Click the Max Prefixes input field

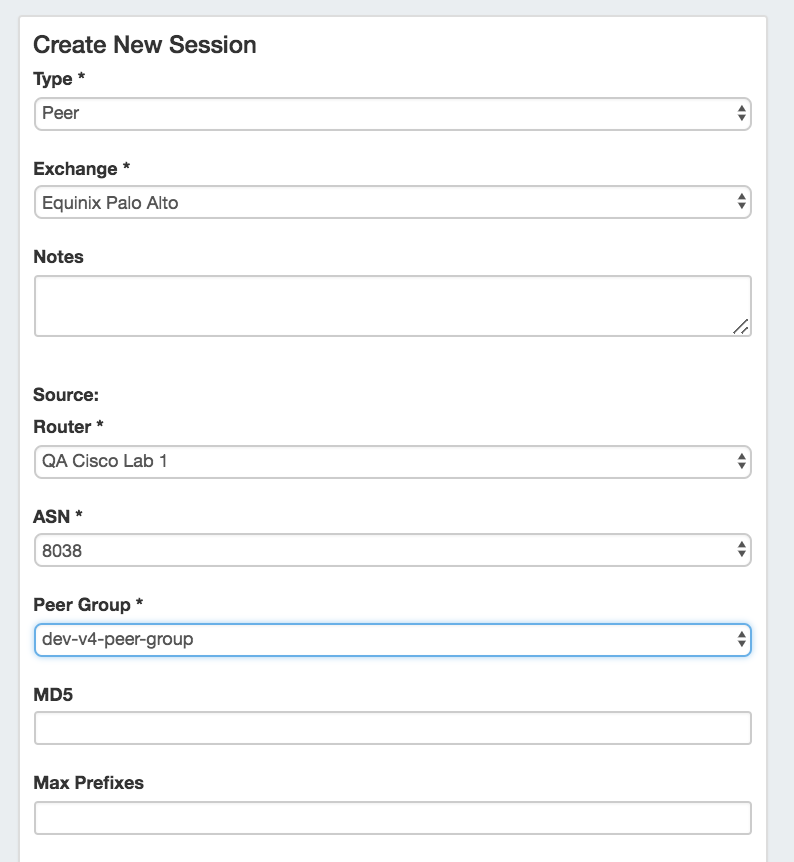[x=392, y=817]
